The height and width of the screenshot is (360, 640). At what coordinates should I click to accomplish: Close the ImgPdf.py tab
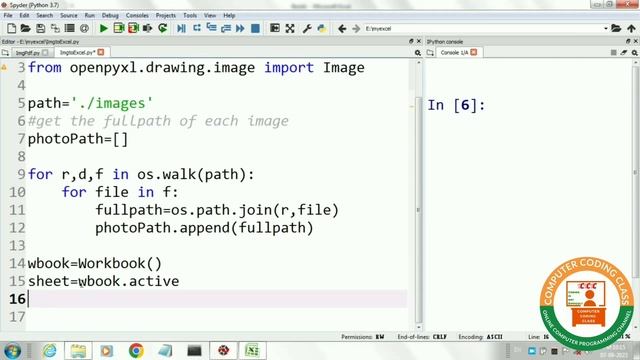click(x=45, y=53)
